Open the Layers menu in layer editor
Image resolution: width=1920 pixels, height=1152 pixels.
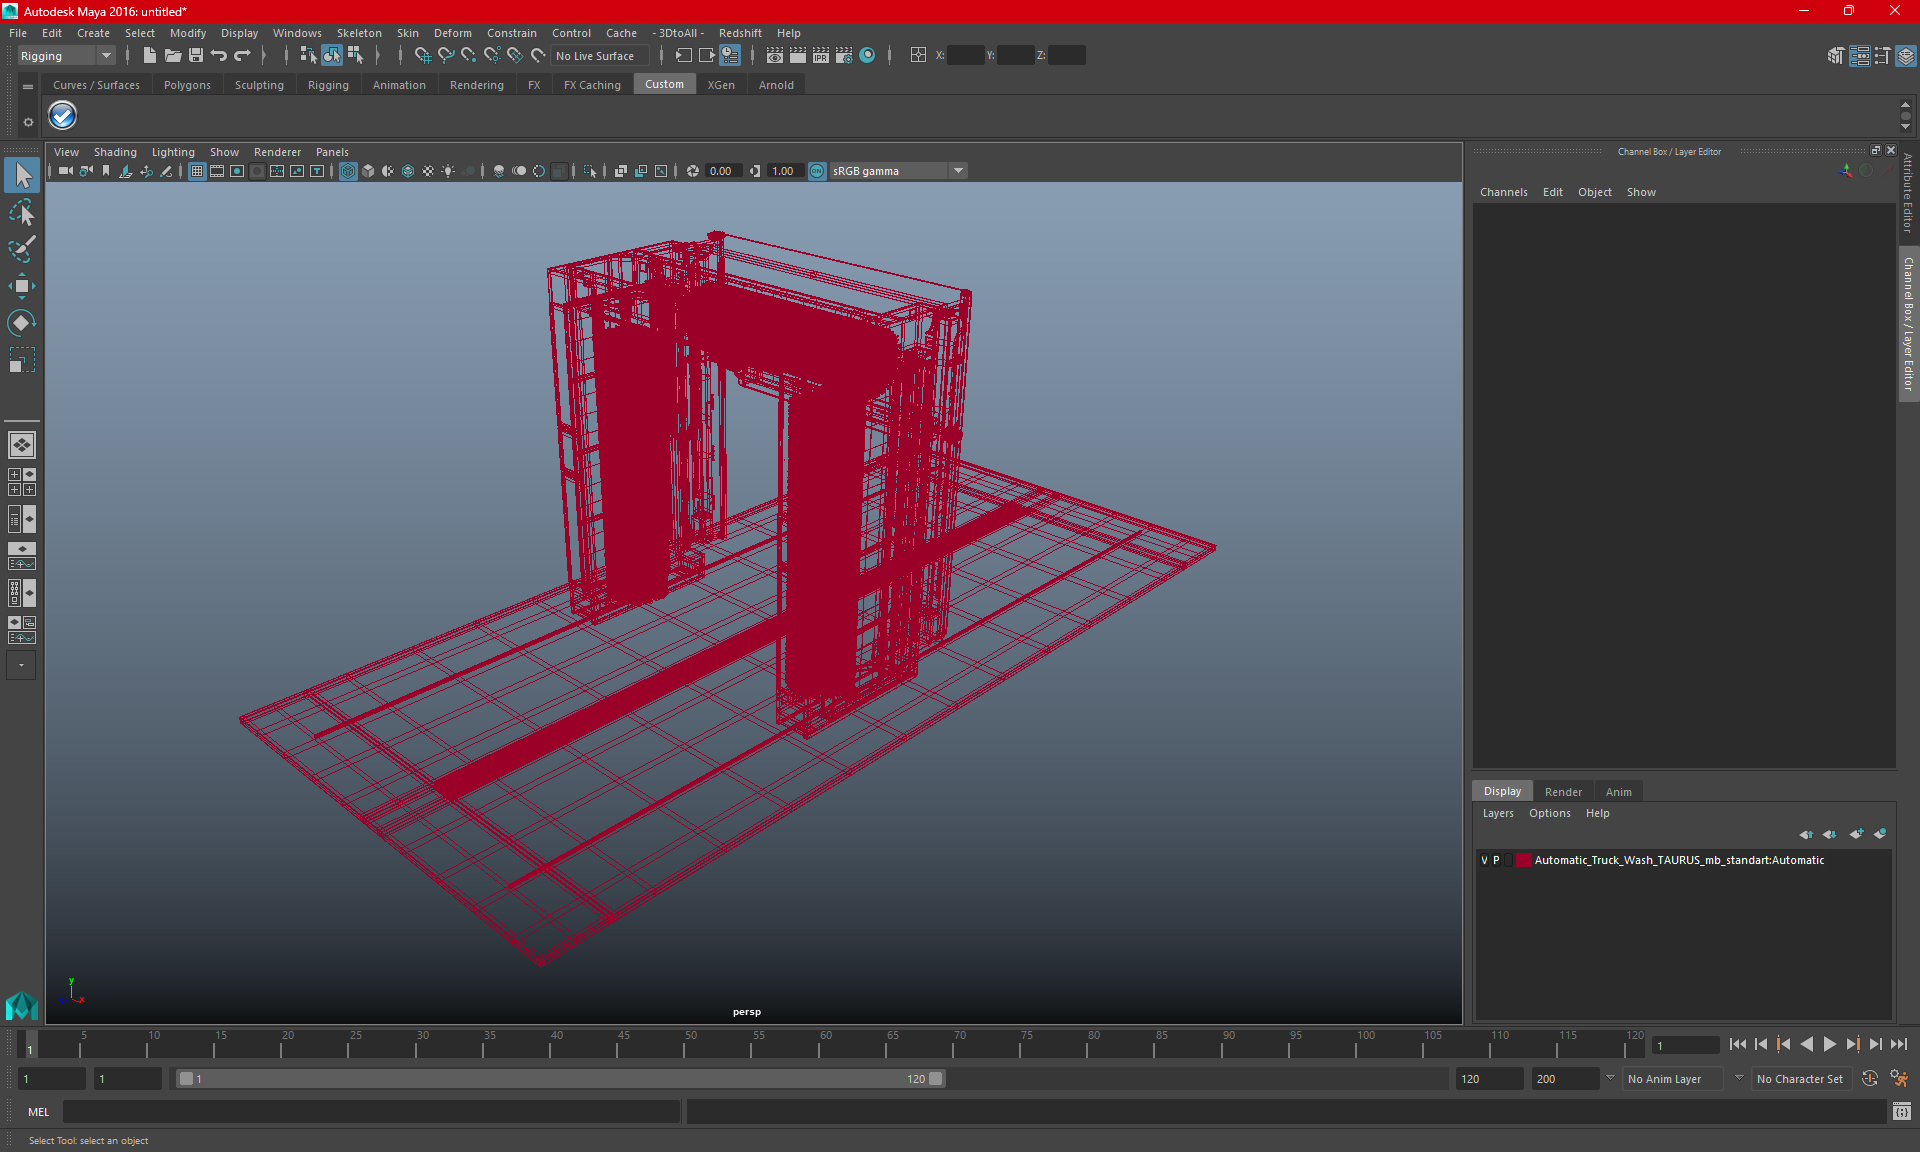(x=1498, y=813)
